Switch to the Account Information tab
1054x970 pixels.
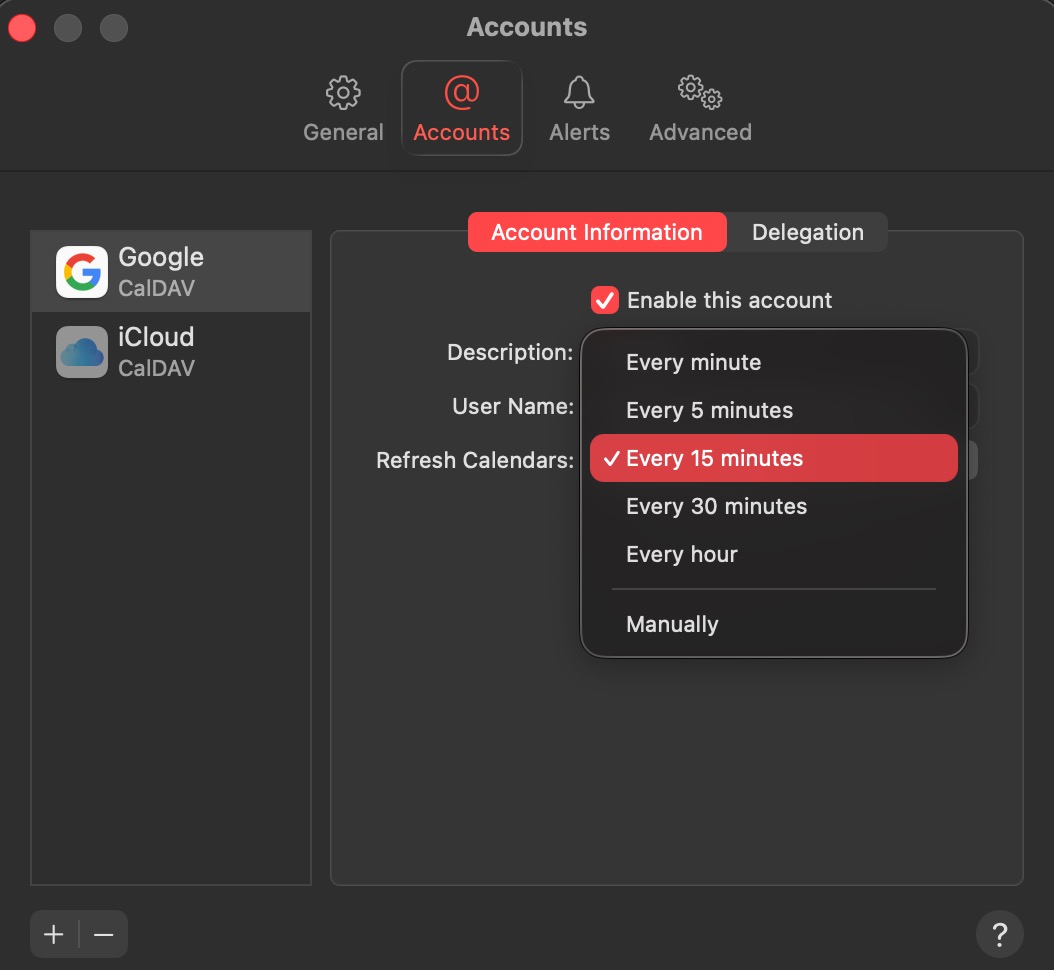pos(597,232)
